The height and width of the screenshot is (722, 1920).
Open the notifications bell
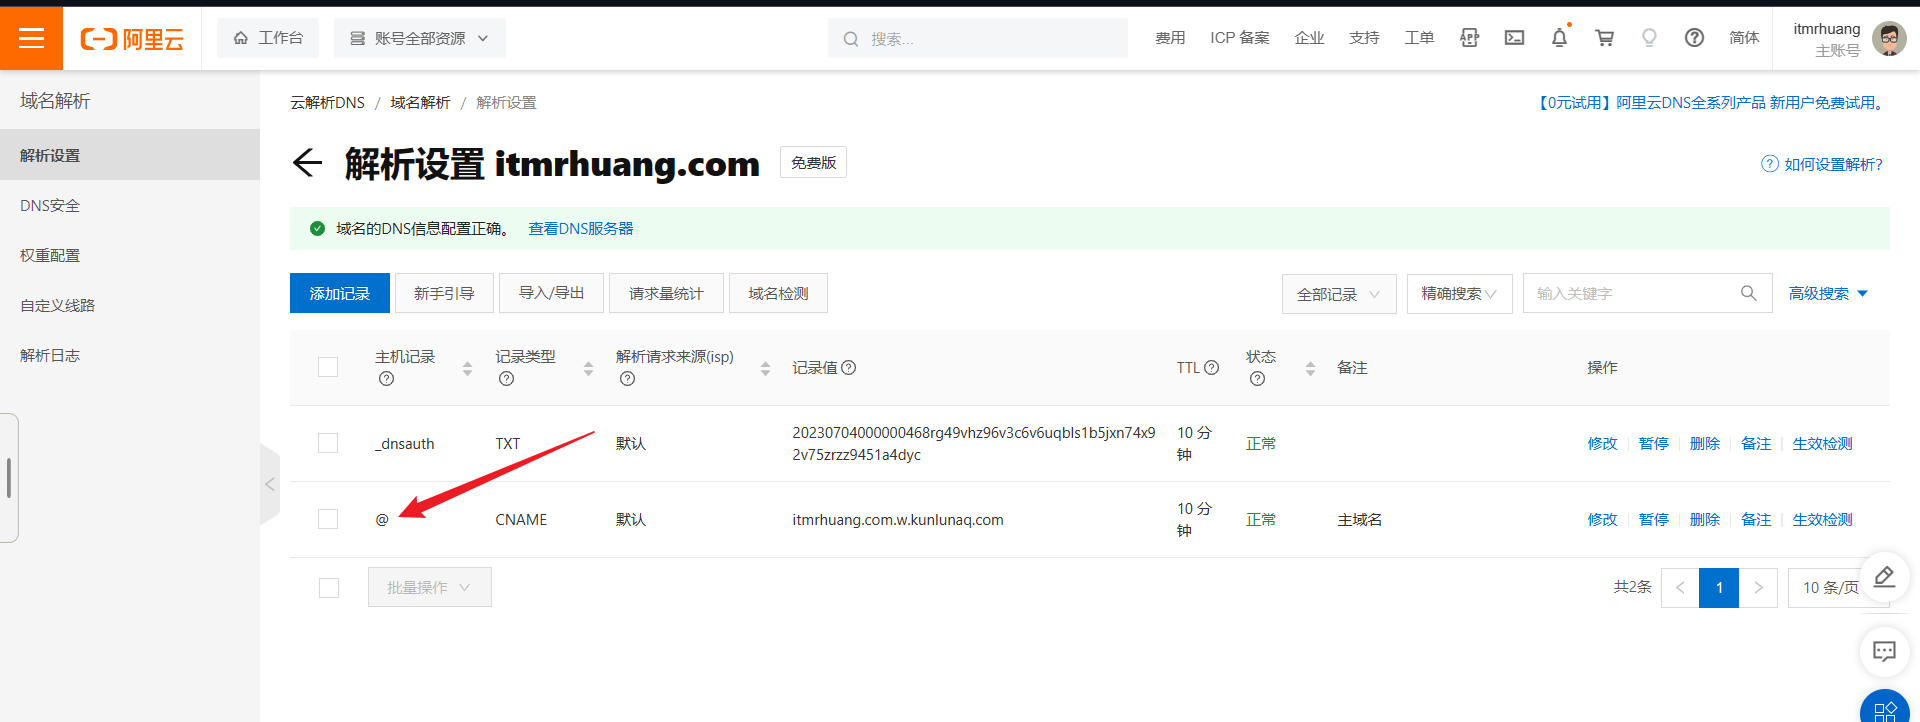point(1559,38)
